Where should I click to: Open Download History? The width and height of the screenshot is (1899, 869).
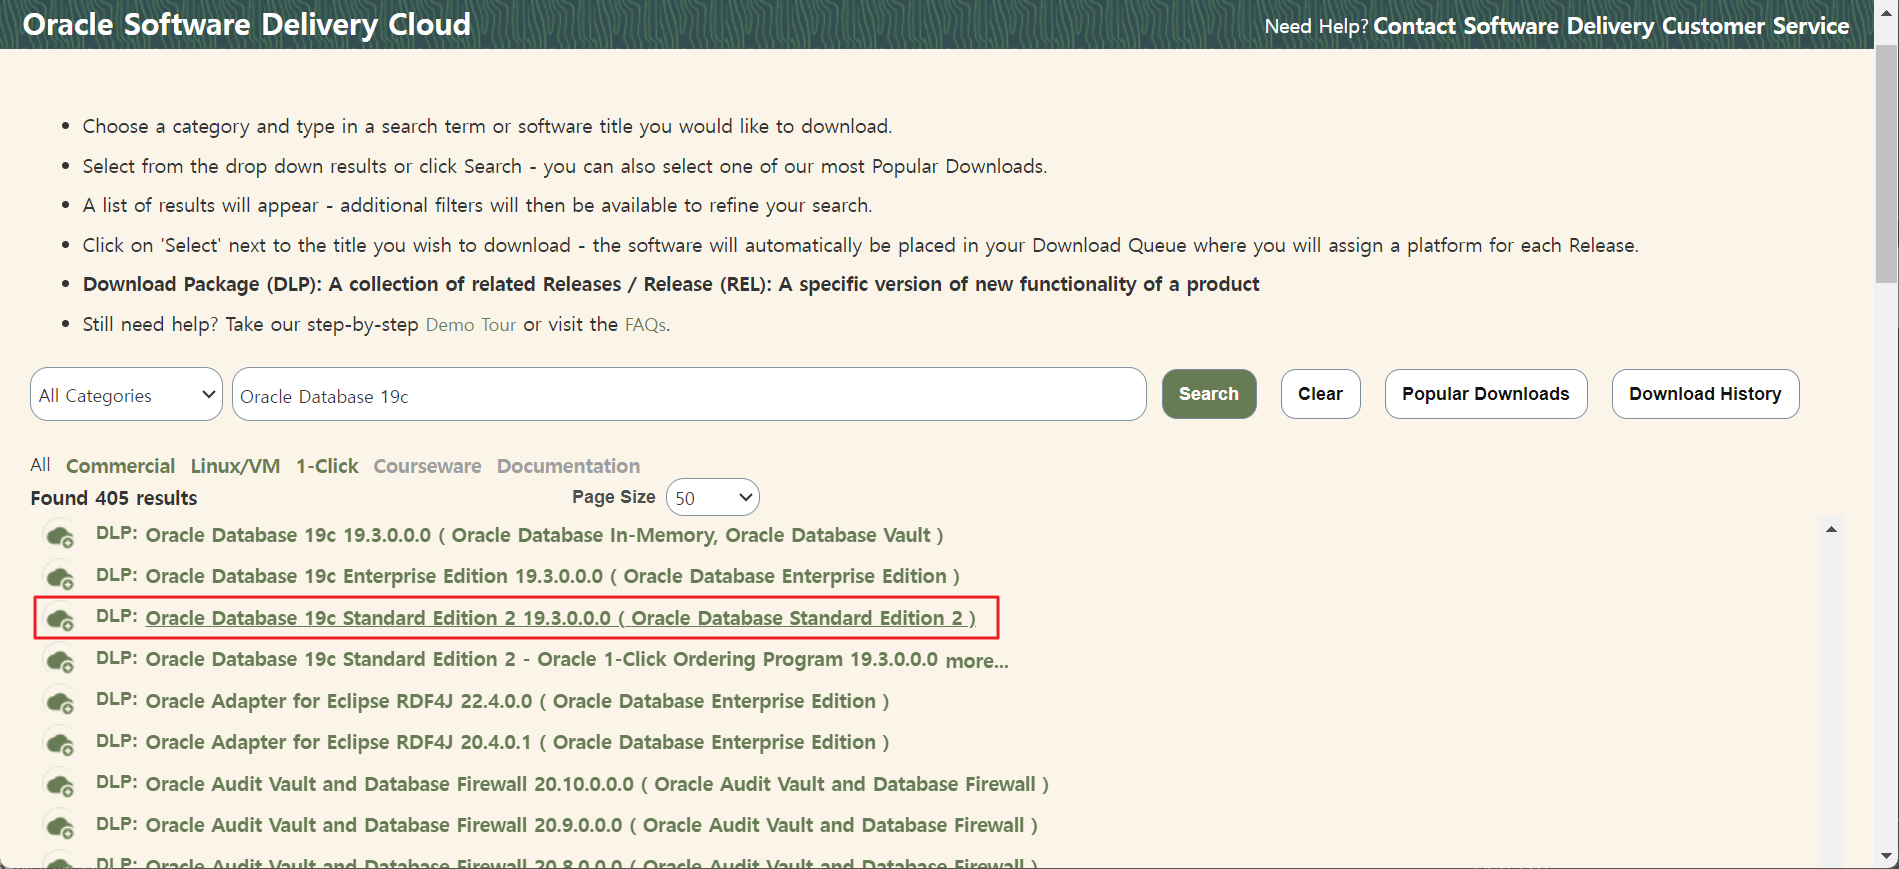coord(1705,394)
